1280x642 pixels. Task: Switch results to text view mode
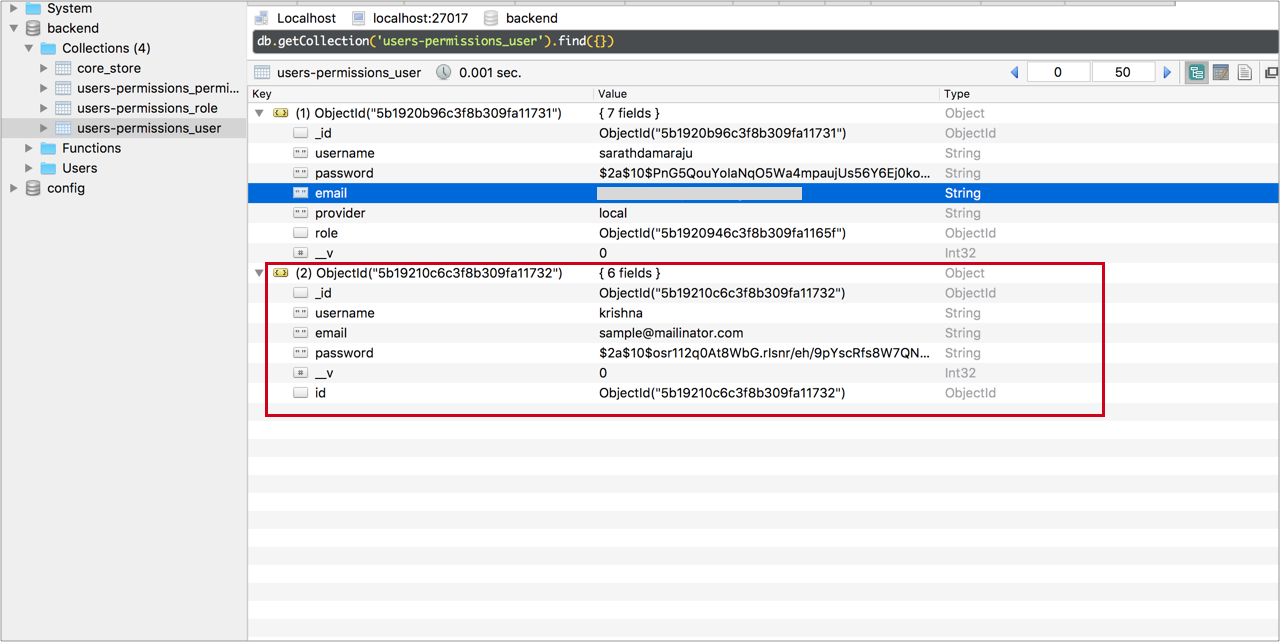point(1245,72)
